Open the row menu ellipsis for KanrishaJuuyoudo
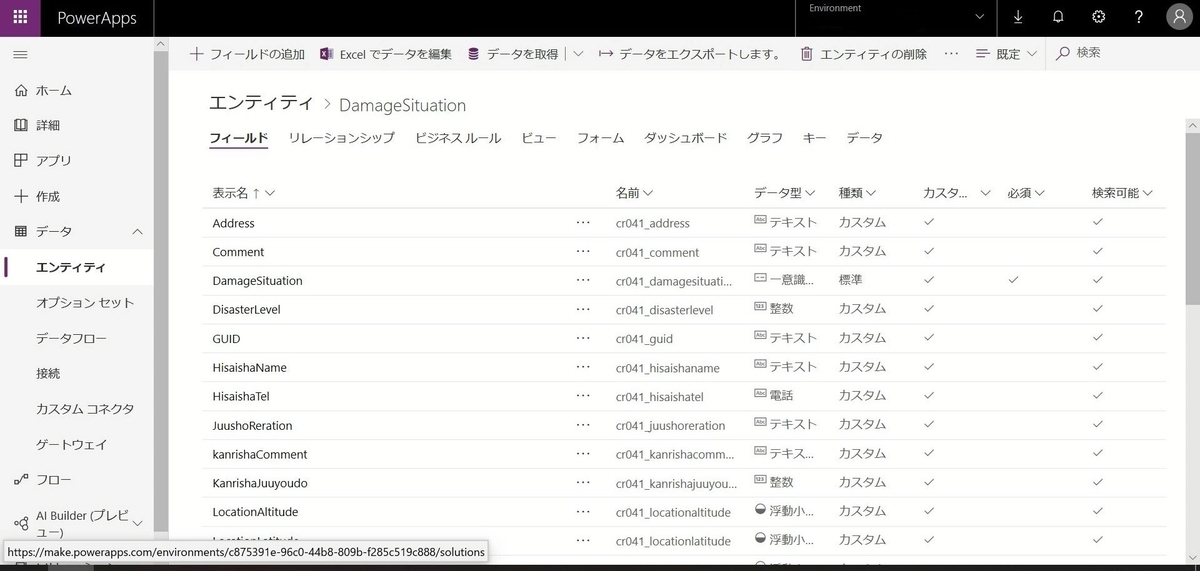Image resolution: width=1200 pixels, height=571 pixels. (583, 483)
